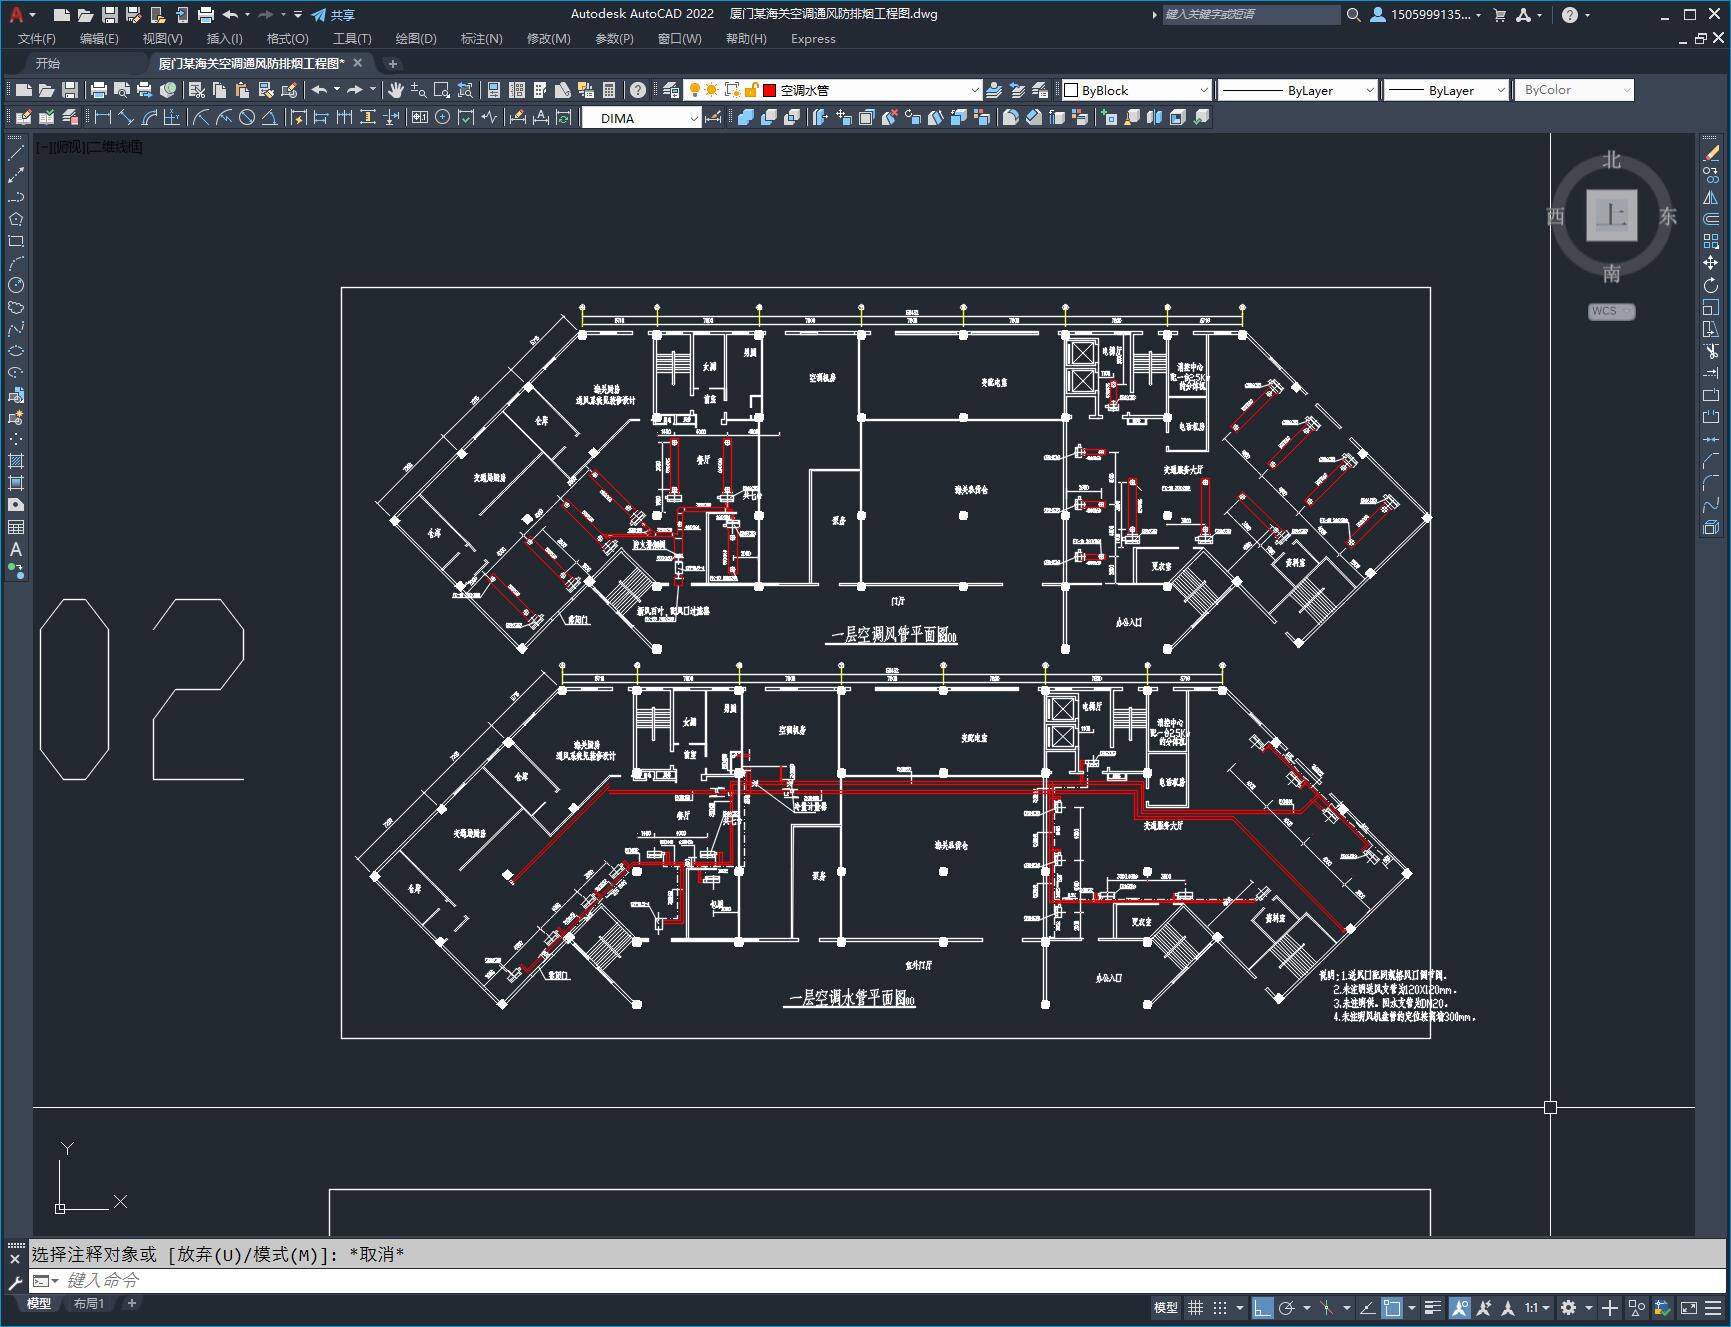The width and height of the screenshot is (1731, 1327).
Task: Click the red layer color swatch
Action: (770, 90)
